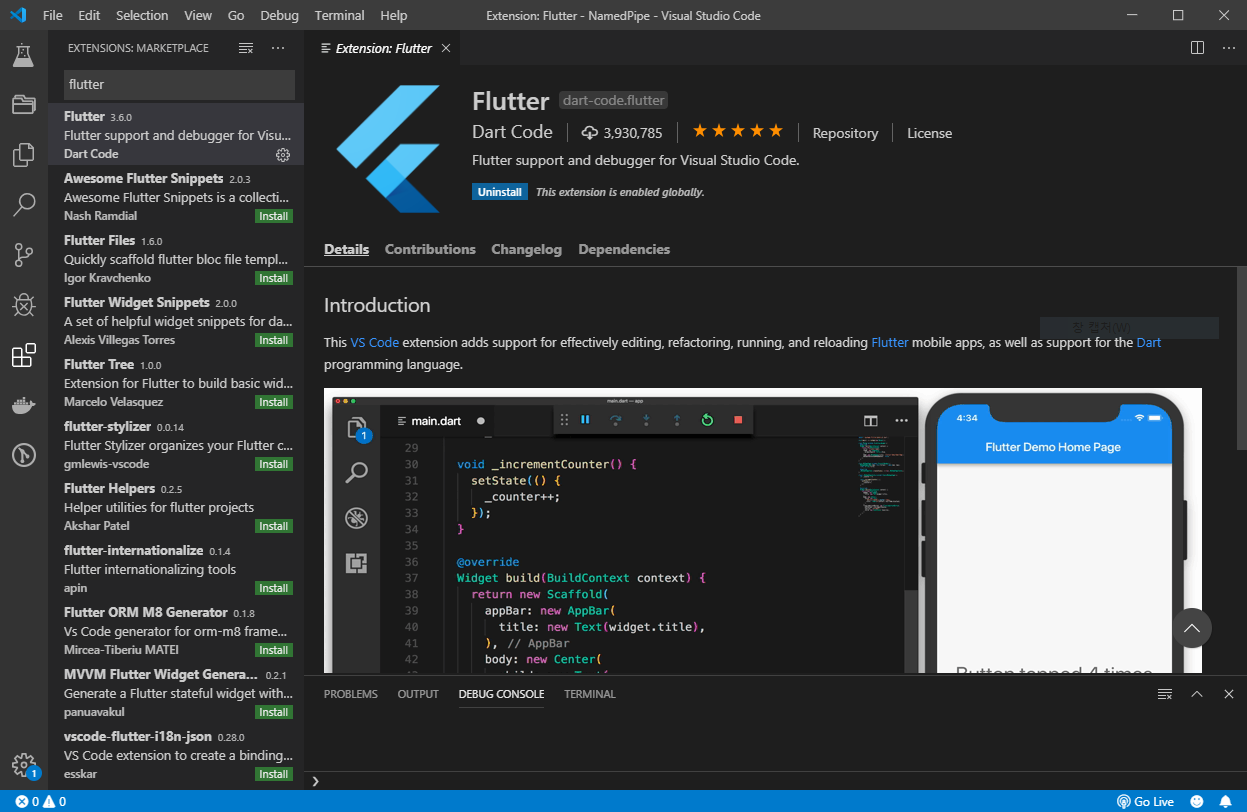Screen dimensions: 1247x812
Task: Switch to the Details tab
Action: [346, 250]
